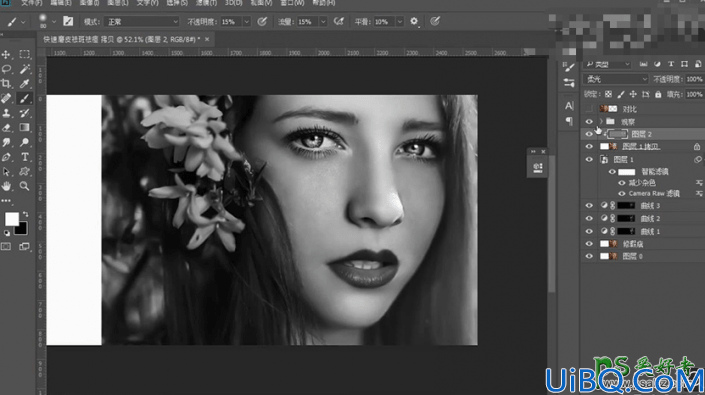705x395 pixels.
Task: Toggle pressure for opacity button
Action: coord(262,21)
